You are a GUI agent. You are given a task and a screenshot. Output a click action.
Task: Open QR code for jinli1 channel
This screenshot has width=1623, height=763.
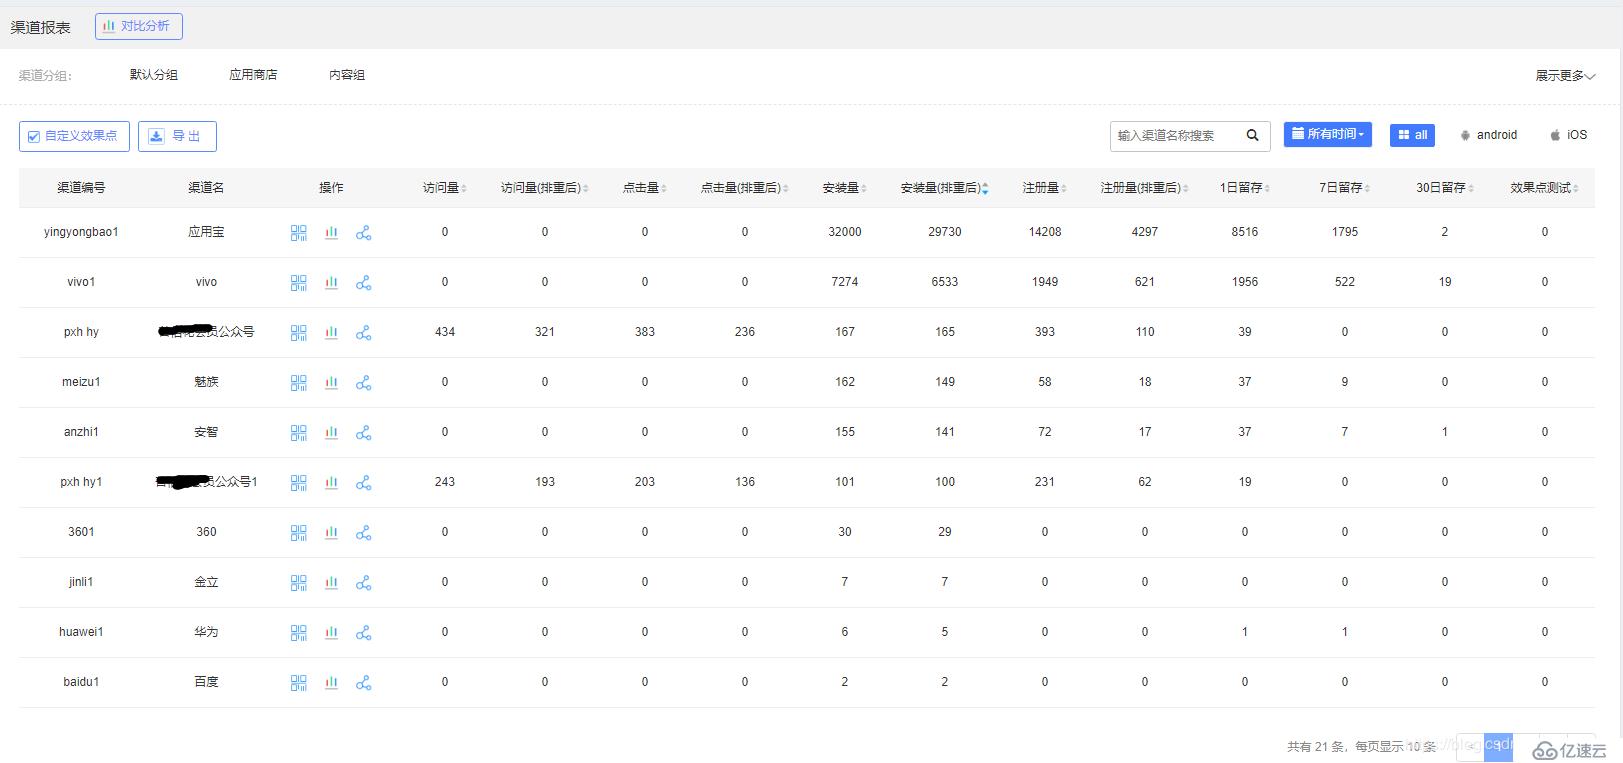(x=298, y=582)
